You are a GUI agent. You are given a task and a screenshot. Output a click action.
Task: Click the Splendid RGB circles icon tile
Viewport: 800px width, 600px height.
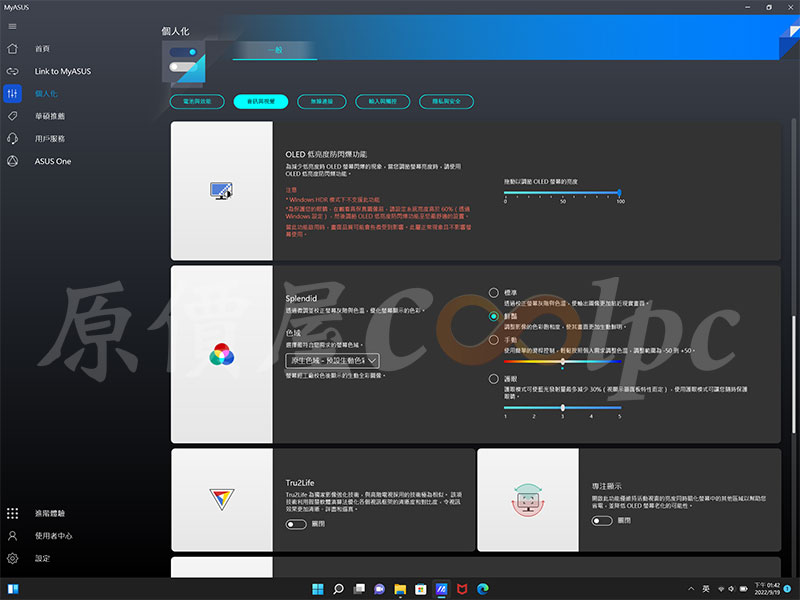tap(221, 354)
